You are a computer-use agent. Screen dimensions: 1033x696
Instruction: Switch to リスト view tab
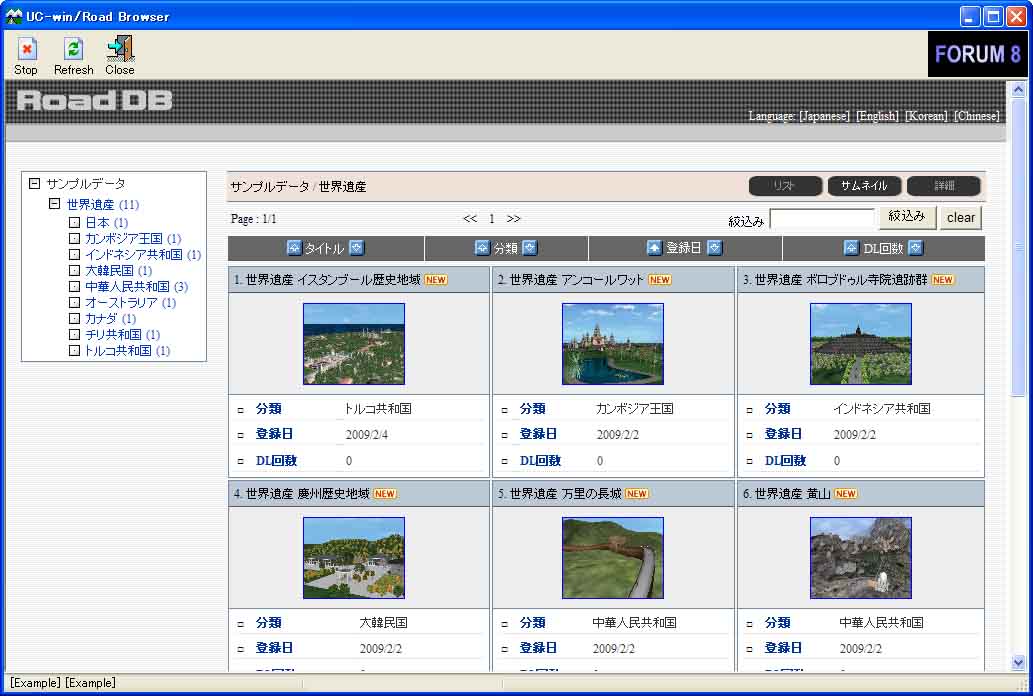[784, 186]
